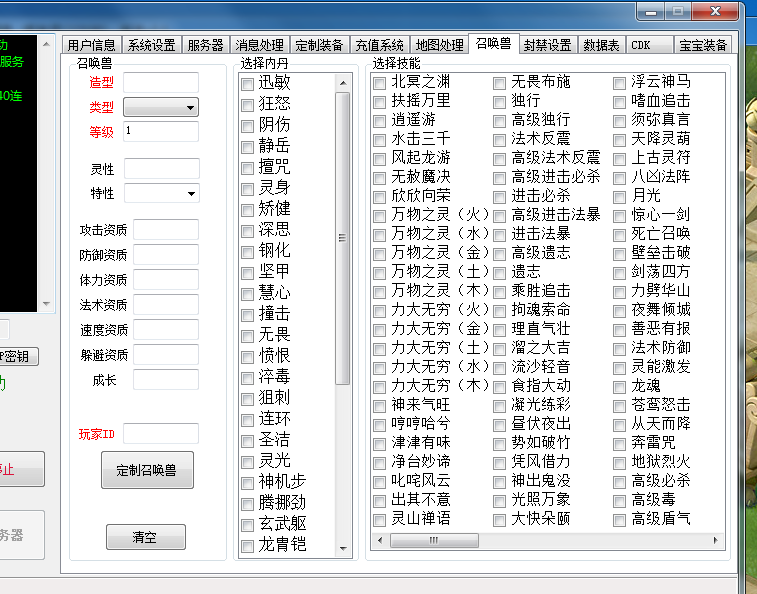Screen dimensions: 757x594
Task: Go to the 定制装备 tab
Action: pyautogui.click(x=320, y=45)
